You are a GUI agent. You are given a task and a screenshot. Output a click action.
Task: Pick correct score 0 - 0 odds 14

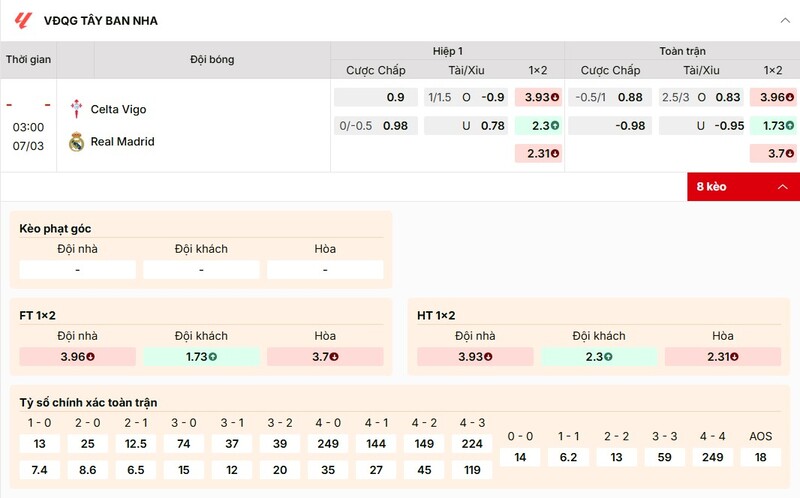520,457
